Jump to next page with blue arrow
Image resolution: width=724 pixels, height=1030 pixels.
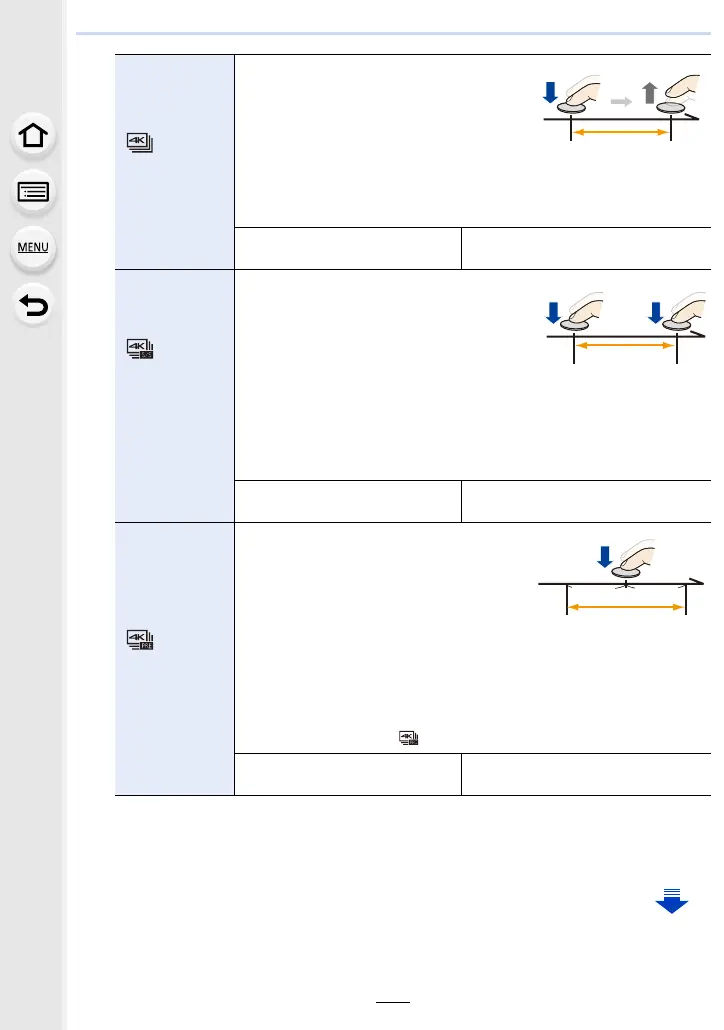(671, 902)
